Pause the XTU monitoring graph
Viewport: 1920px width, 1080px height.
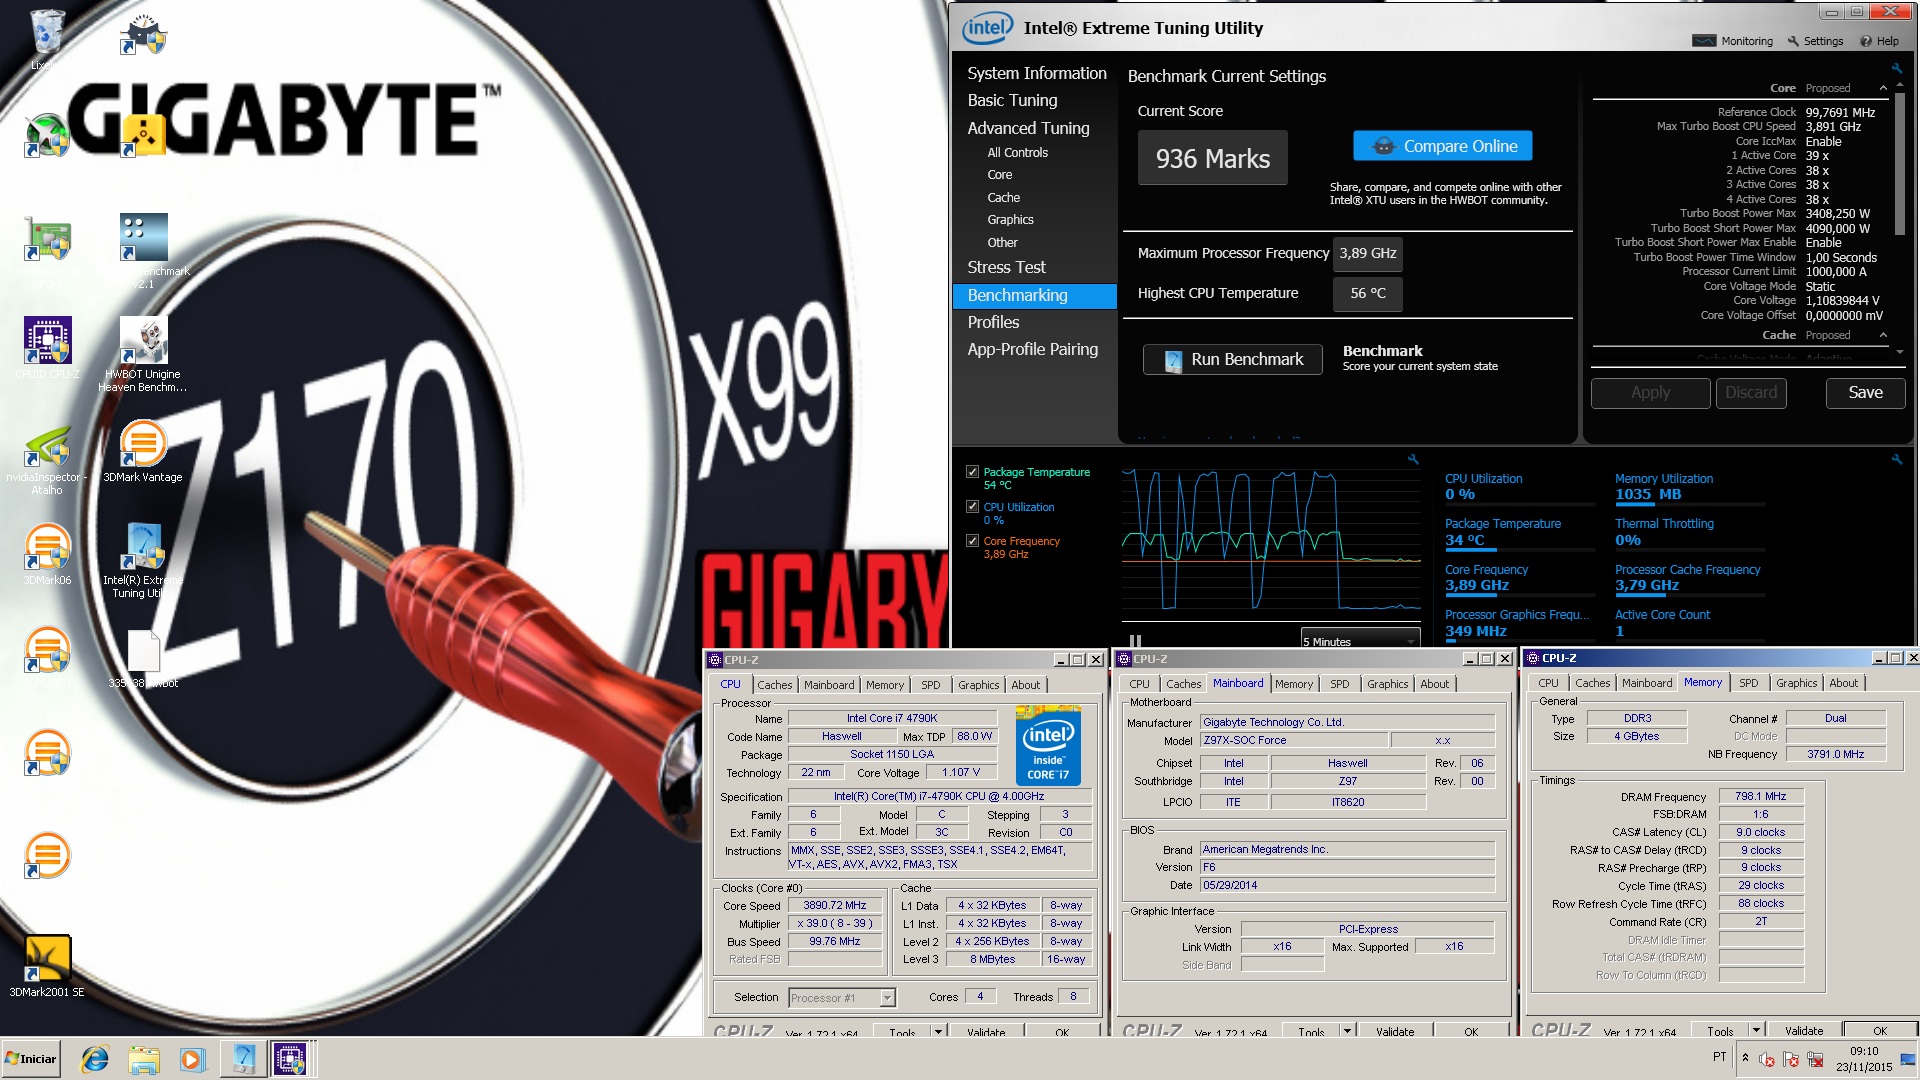click(x=1135, y=640)
